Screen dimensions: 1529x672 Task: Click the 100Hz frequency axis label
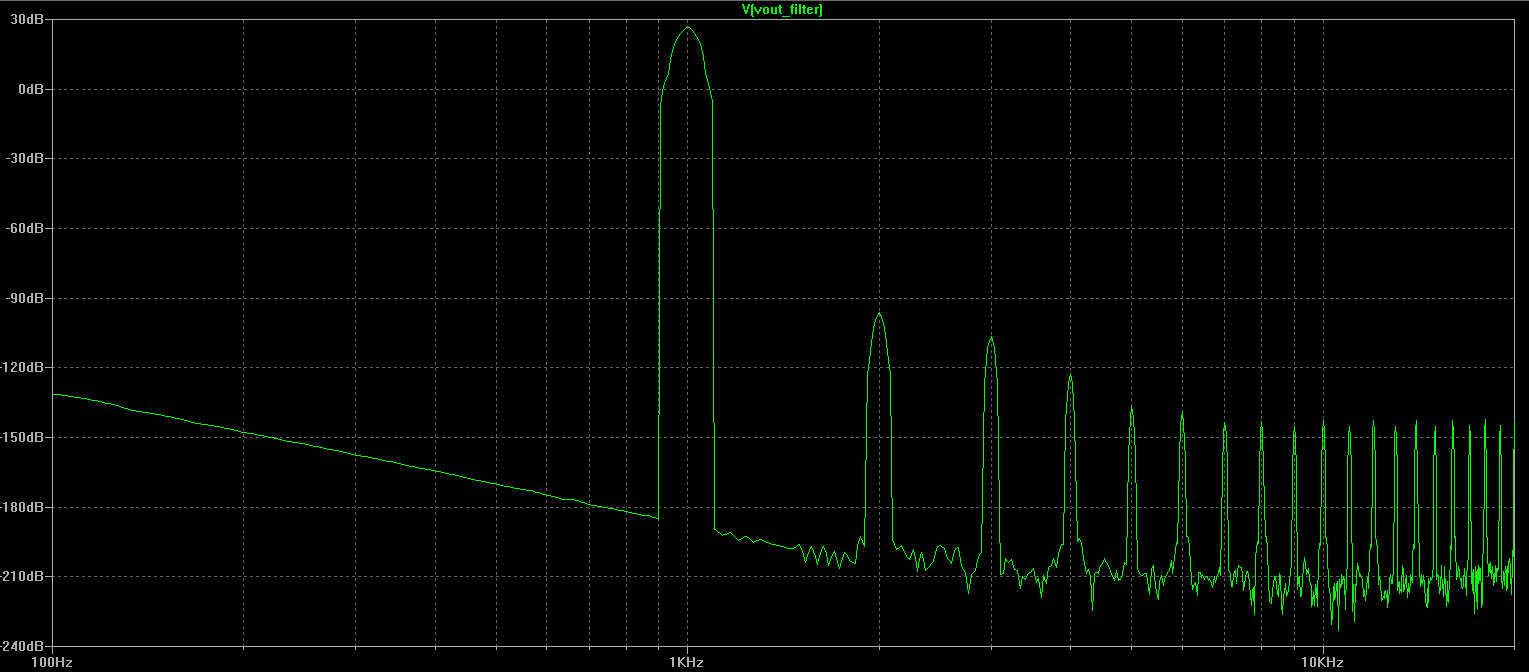52,662
